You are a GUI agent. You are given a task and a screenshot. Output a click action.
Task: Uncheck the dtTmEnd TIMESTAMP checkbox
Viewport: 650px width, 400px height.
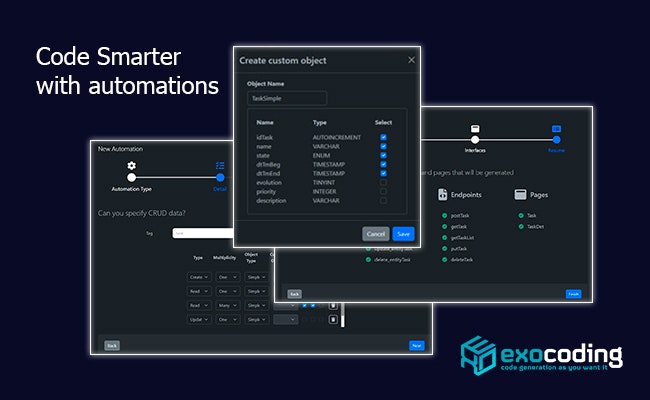383,173
